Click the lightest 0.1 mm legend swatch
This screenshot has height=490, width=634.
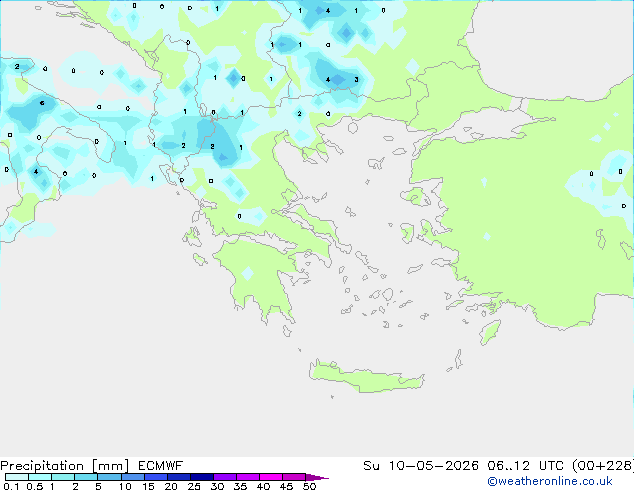click(x=17, y=477)
